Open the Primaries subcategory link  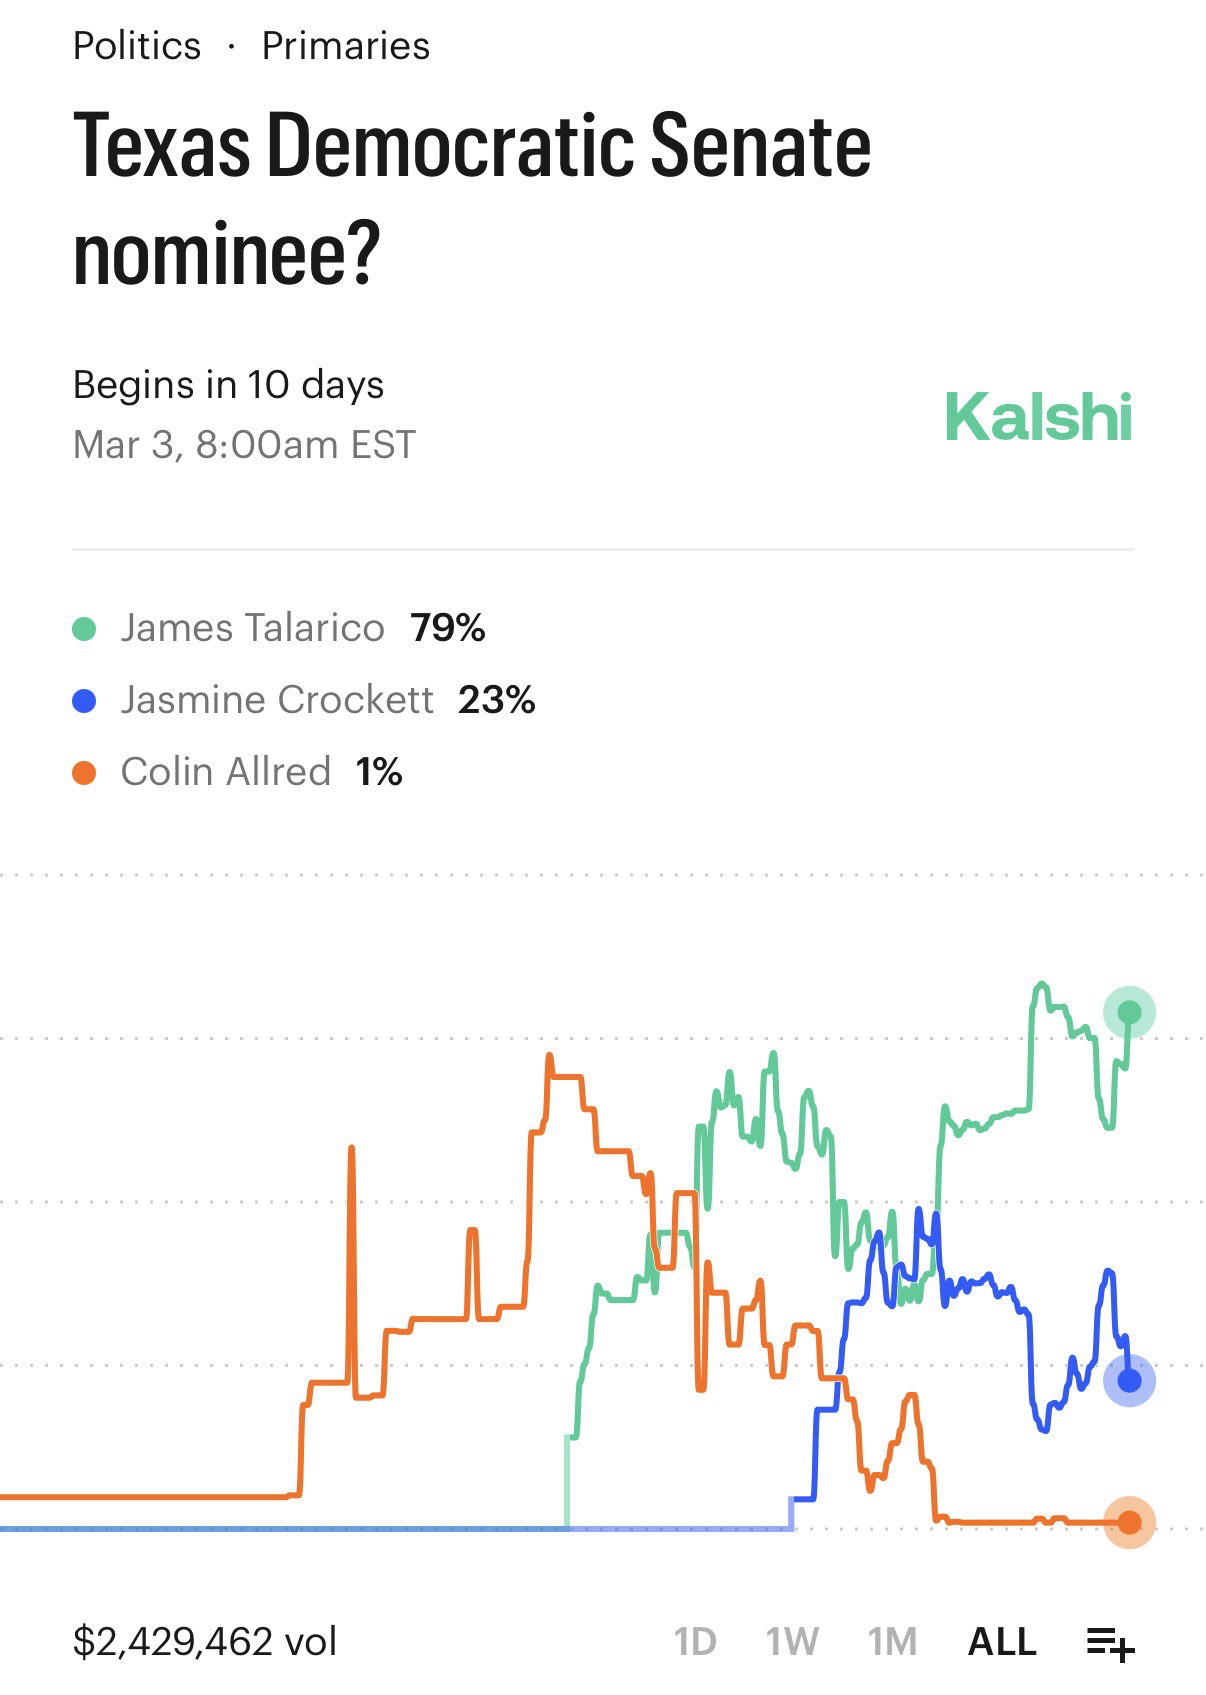(345, 46)
